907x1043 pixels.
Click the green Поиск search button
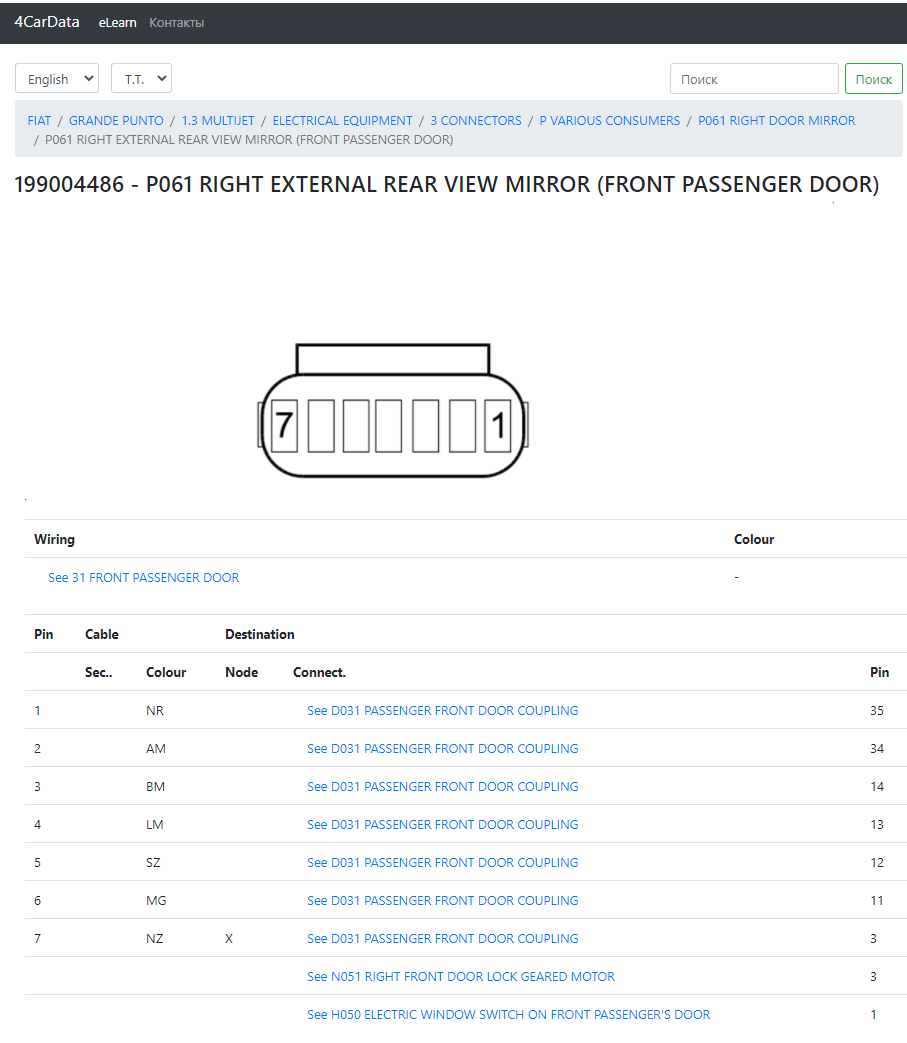pyautogui.click(x=874, y=78)
